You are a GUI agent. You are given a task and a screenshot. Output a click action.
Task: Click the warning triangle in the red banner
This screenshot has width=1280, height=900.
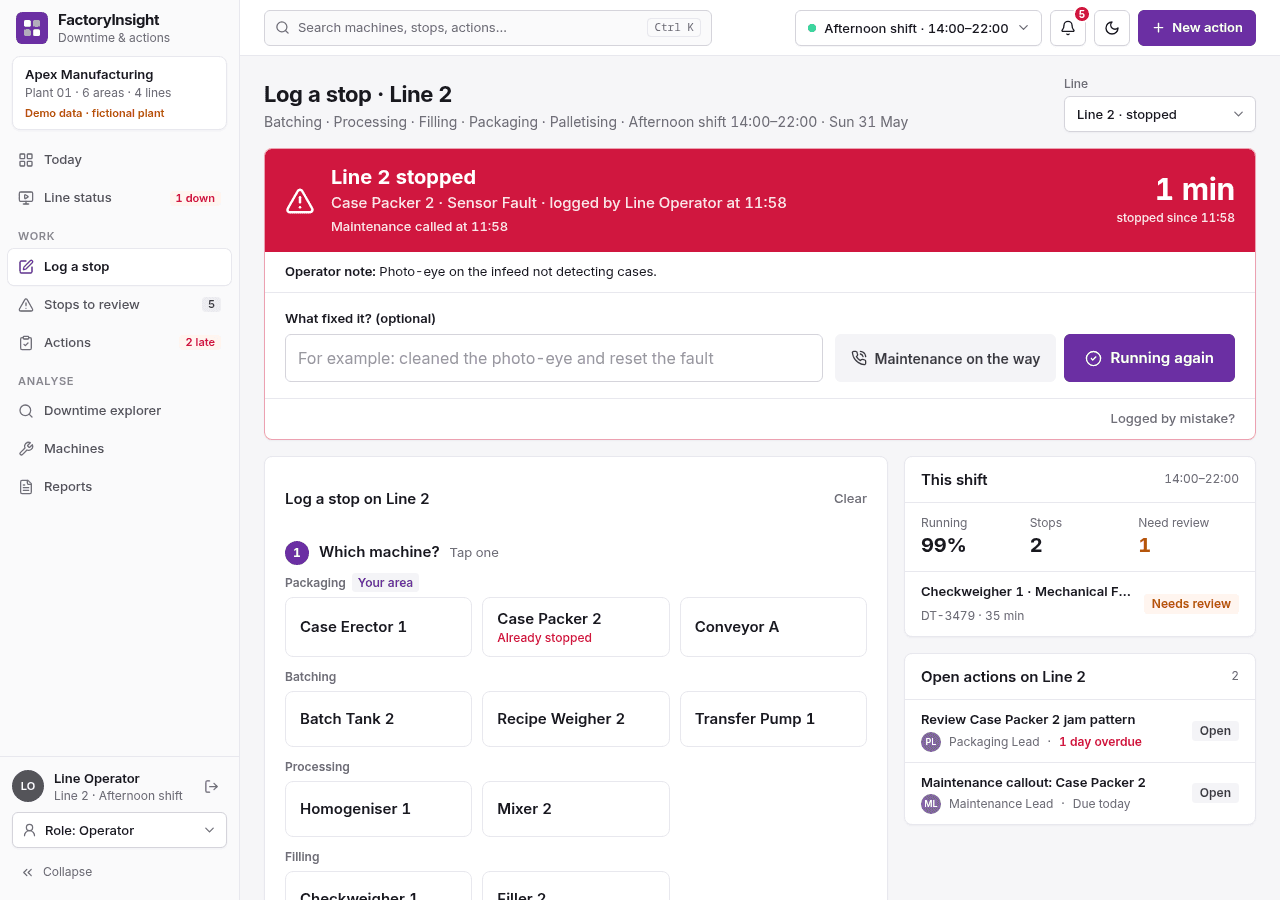[300, 201]
